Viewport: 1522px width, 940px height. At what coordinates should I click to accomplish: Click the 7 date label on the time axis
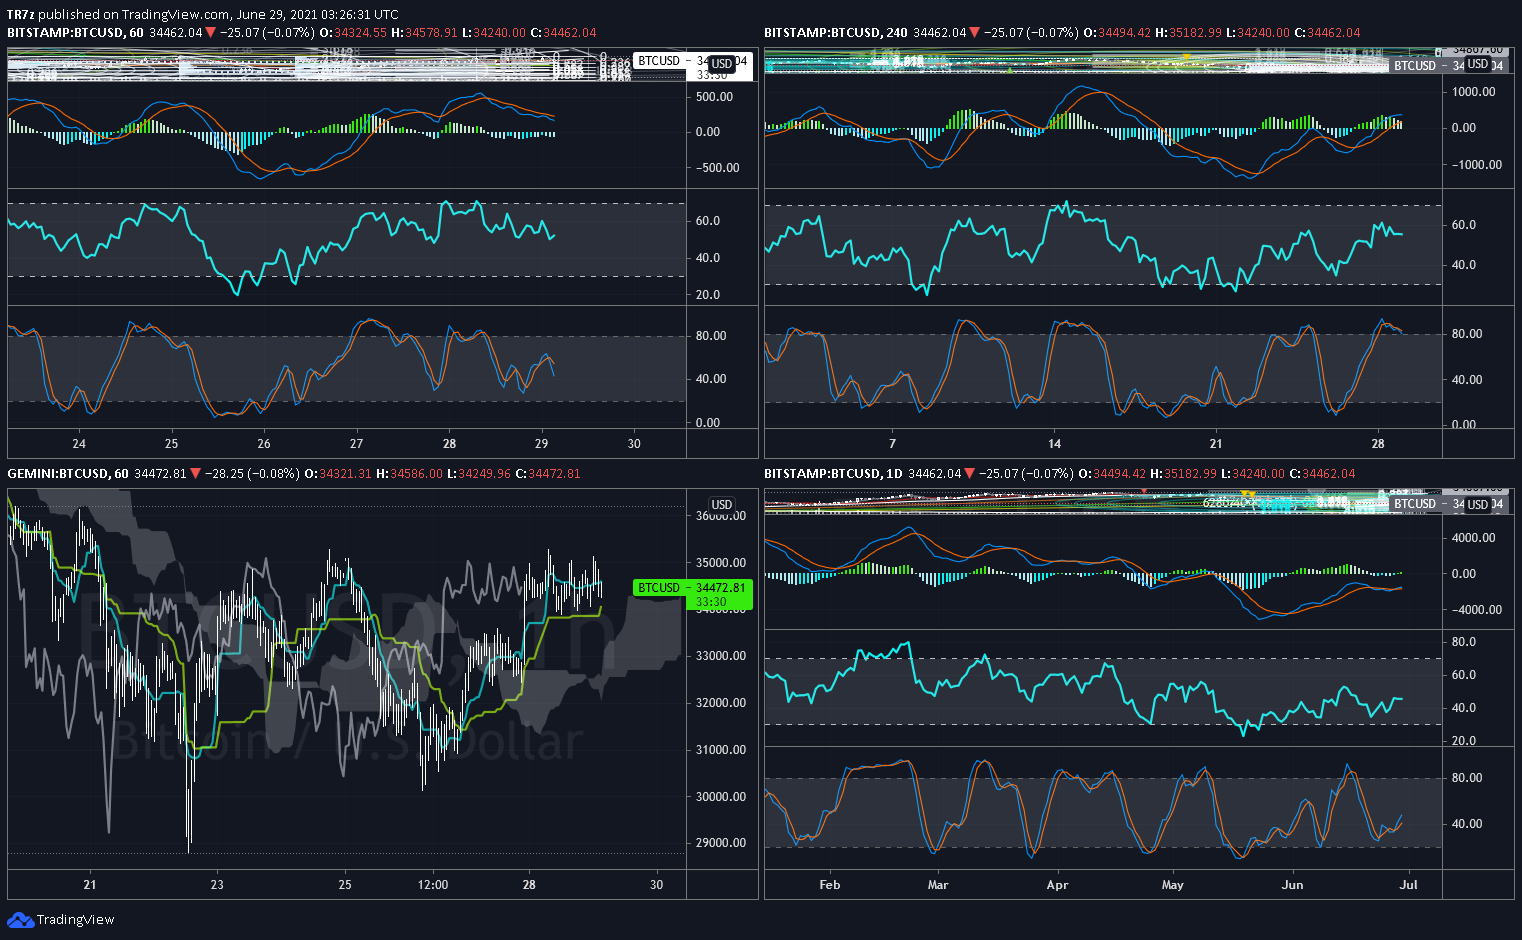pyautogui.click(x=893, y=444)
